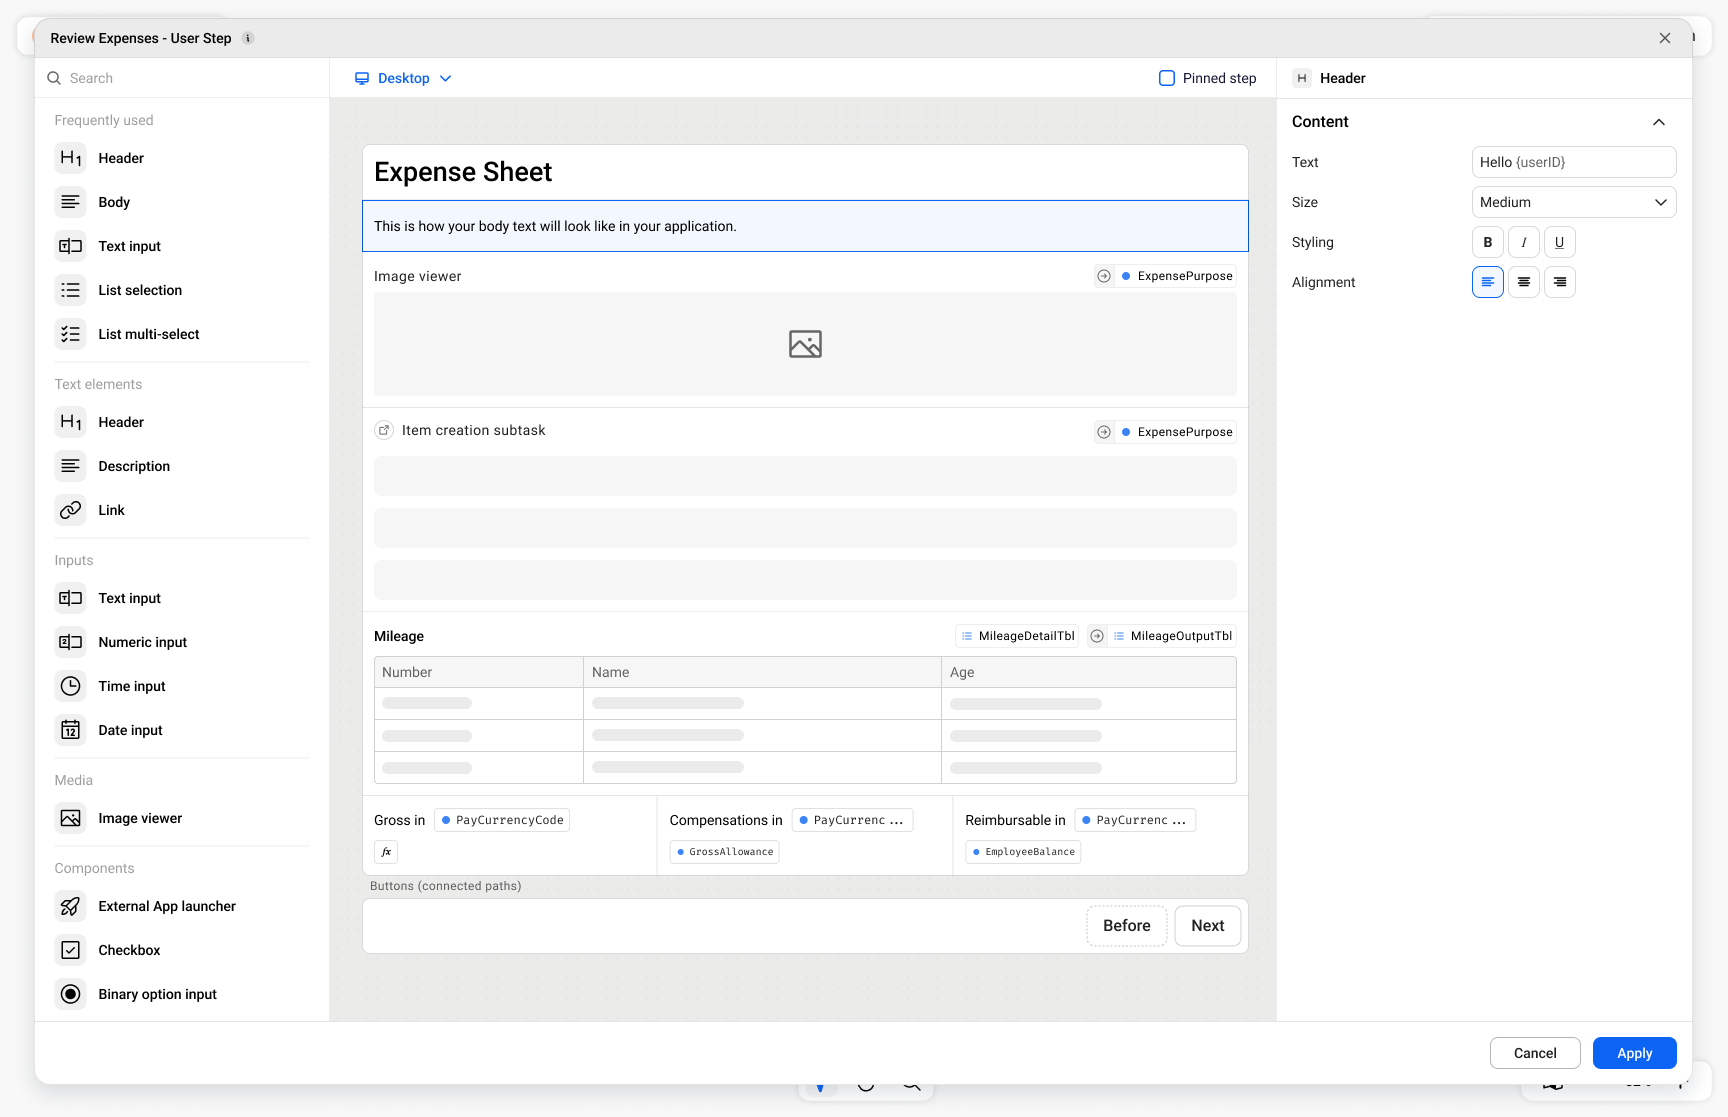Click the fx formula icon under Gross in
This screenshot has width=1728, height=1117.
pos(386,852)
